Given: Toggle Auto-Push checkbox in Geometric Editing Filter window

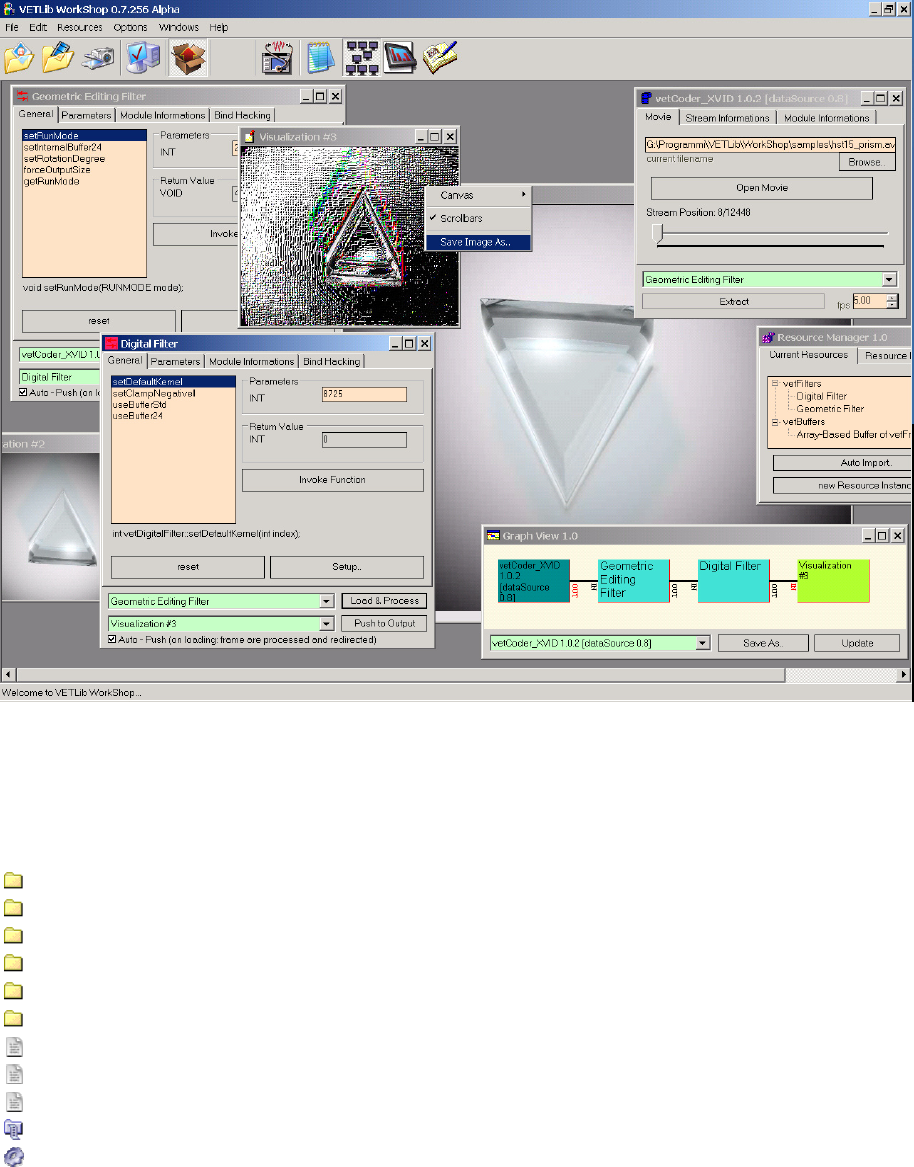Looking at the screenshot, I should 23,392.
